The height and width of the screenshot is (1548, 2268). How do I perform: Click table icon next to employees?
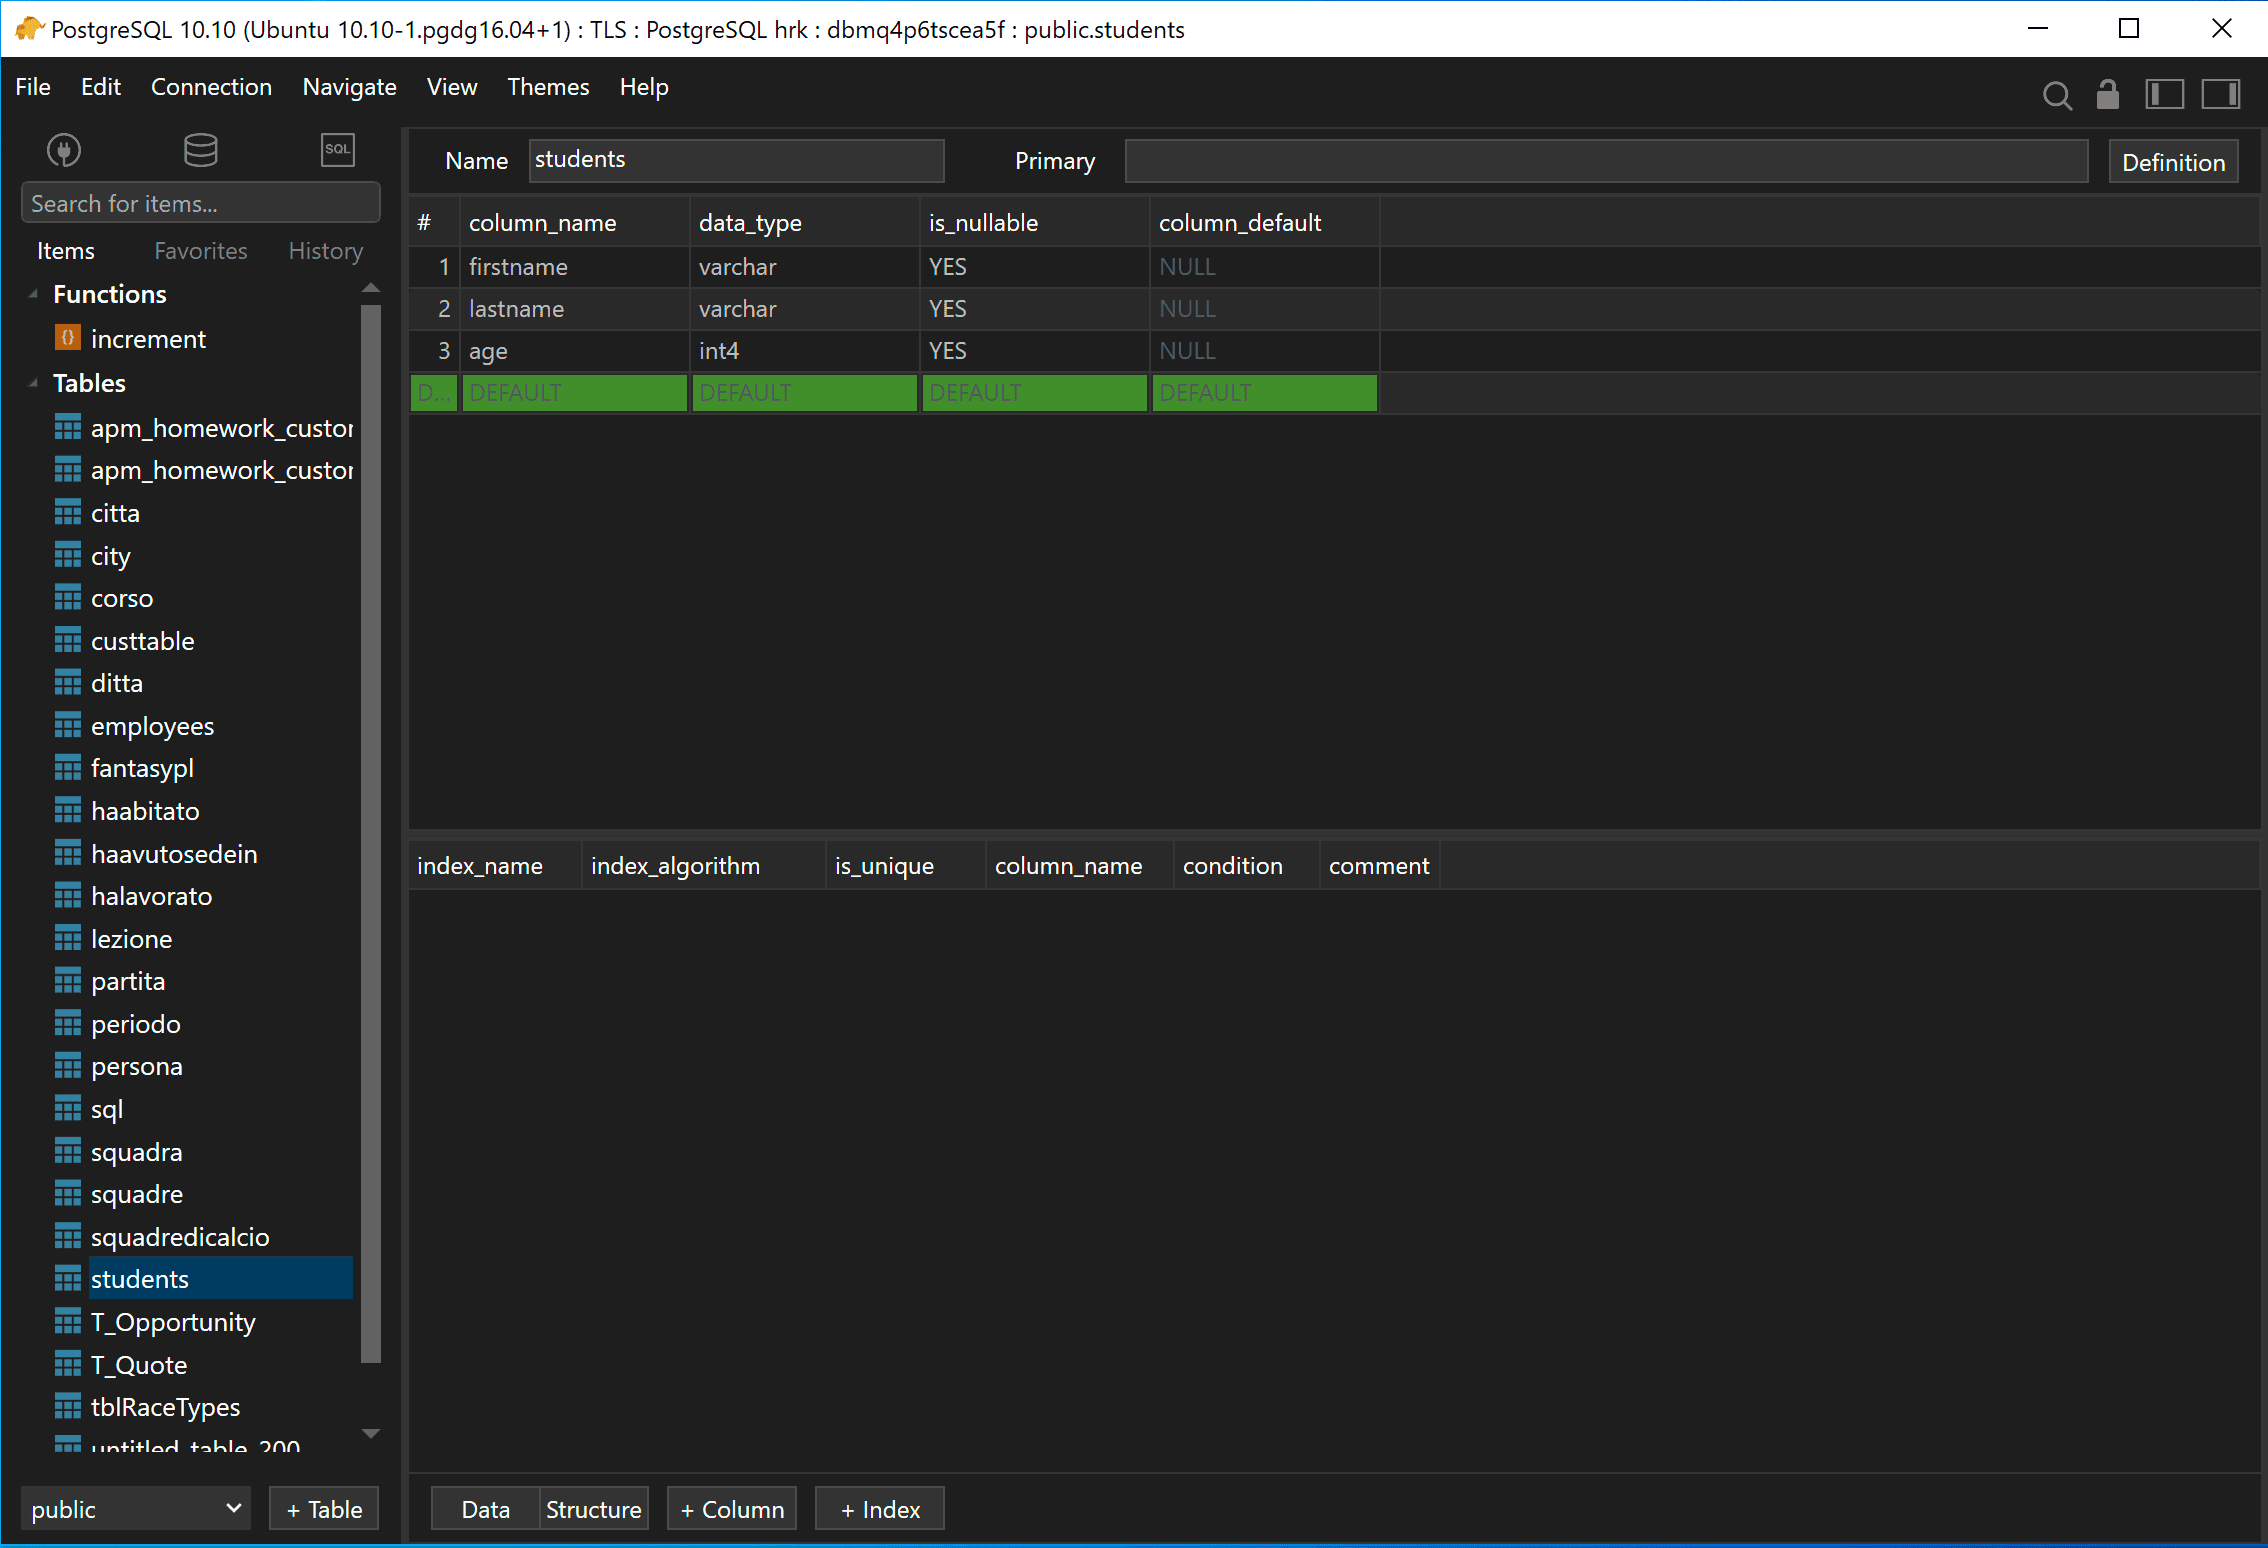(x=67, y=726)
